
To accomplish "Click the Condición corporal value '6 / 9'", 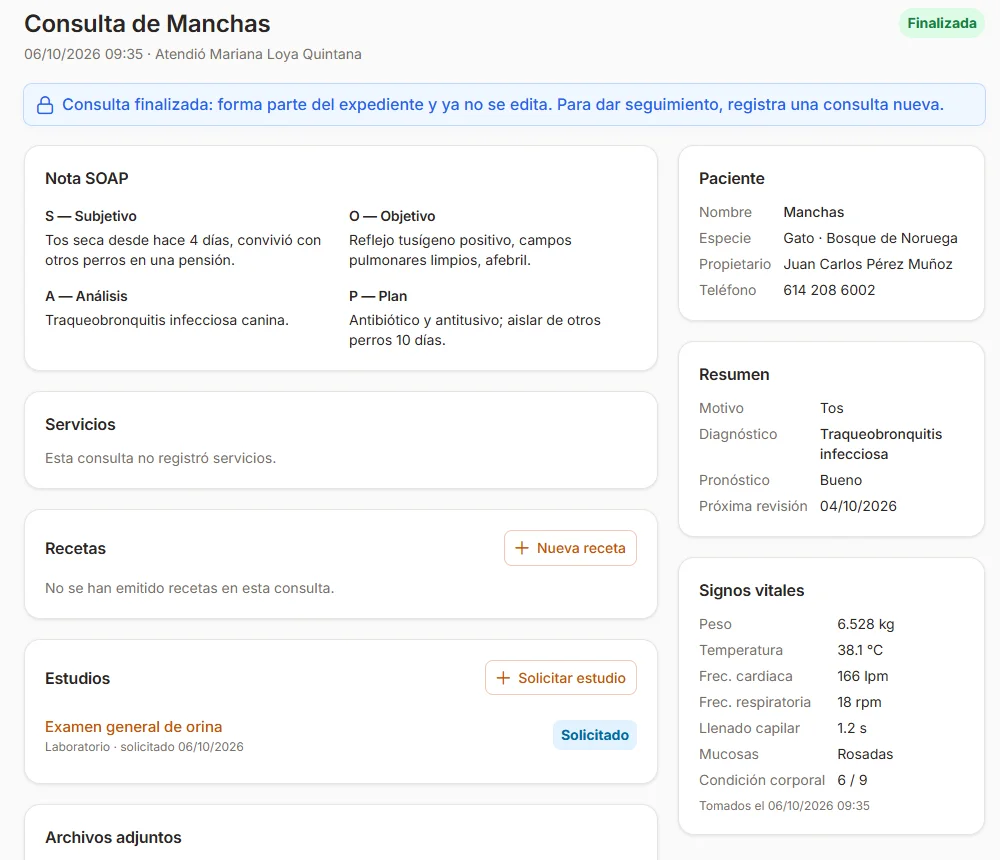I will pyautogui.click(x=852, y=780).
